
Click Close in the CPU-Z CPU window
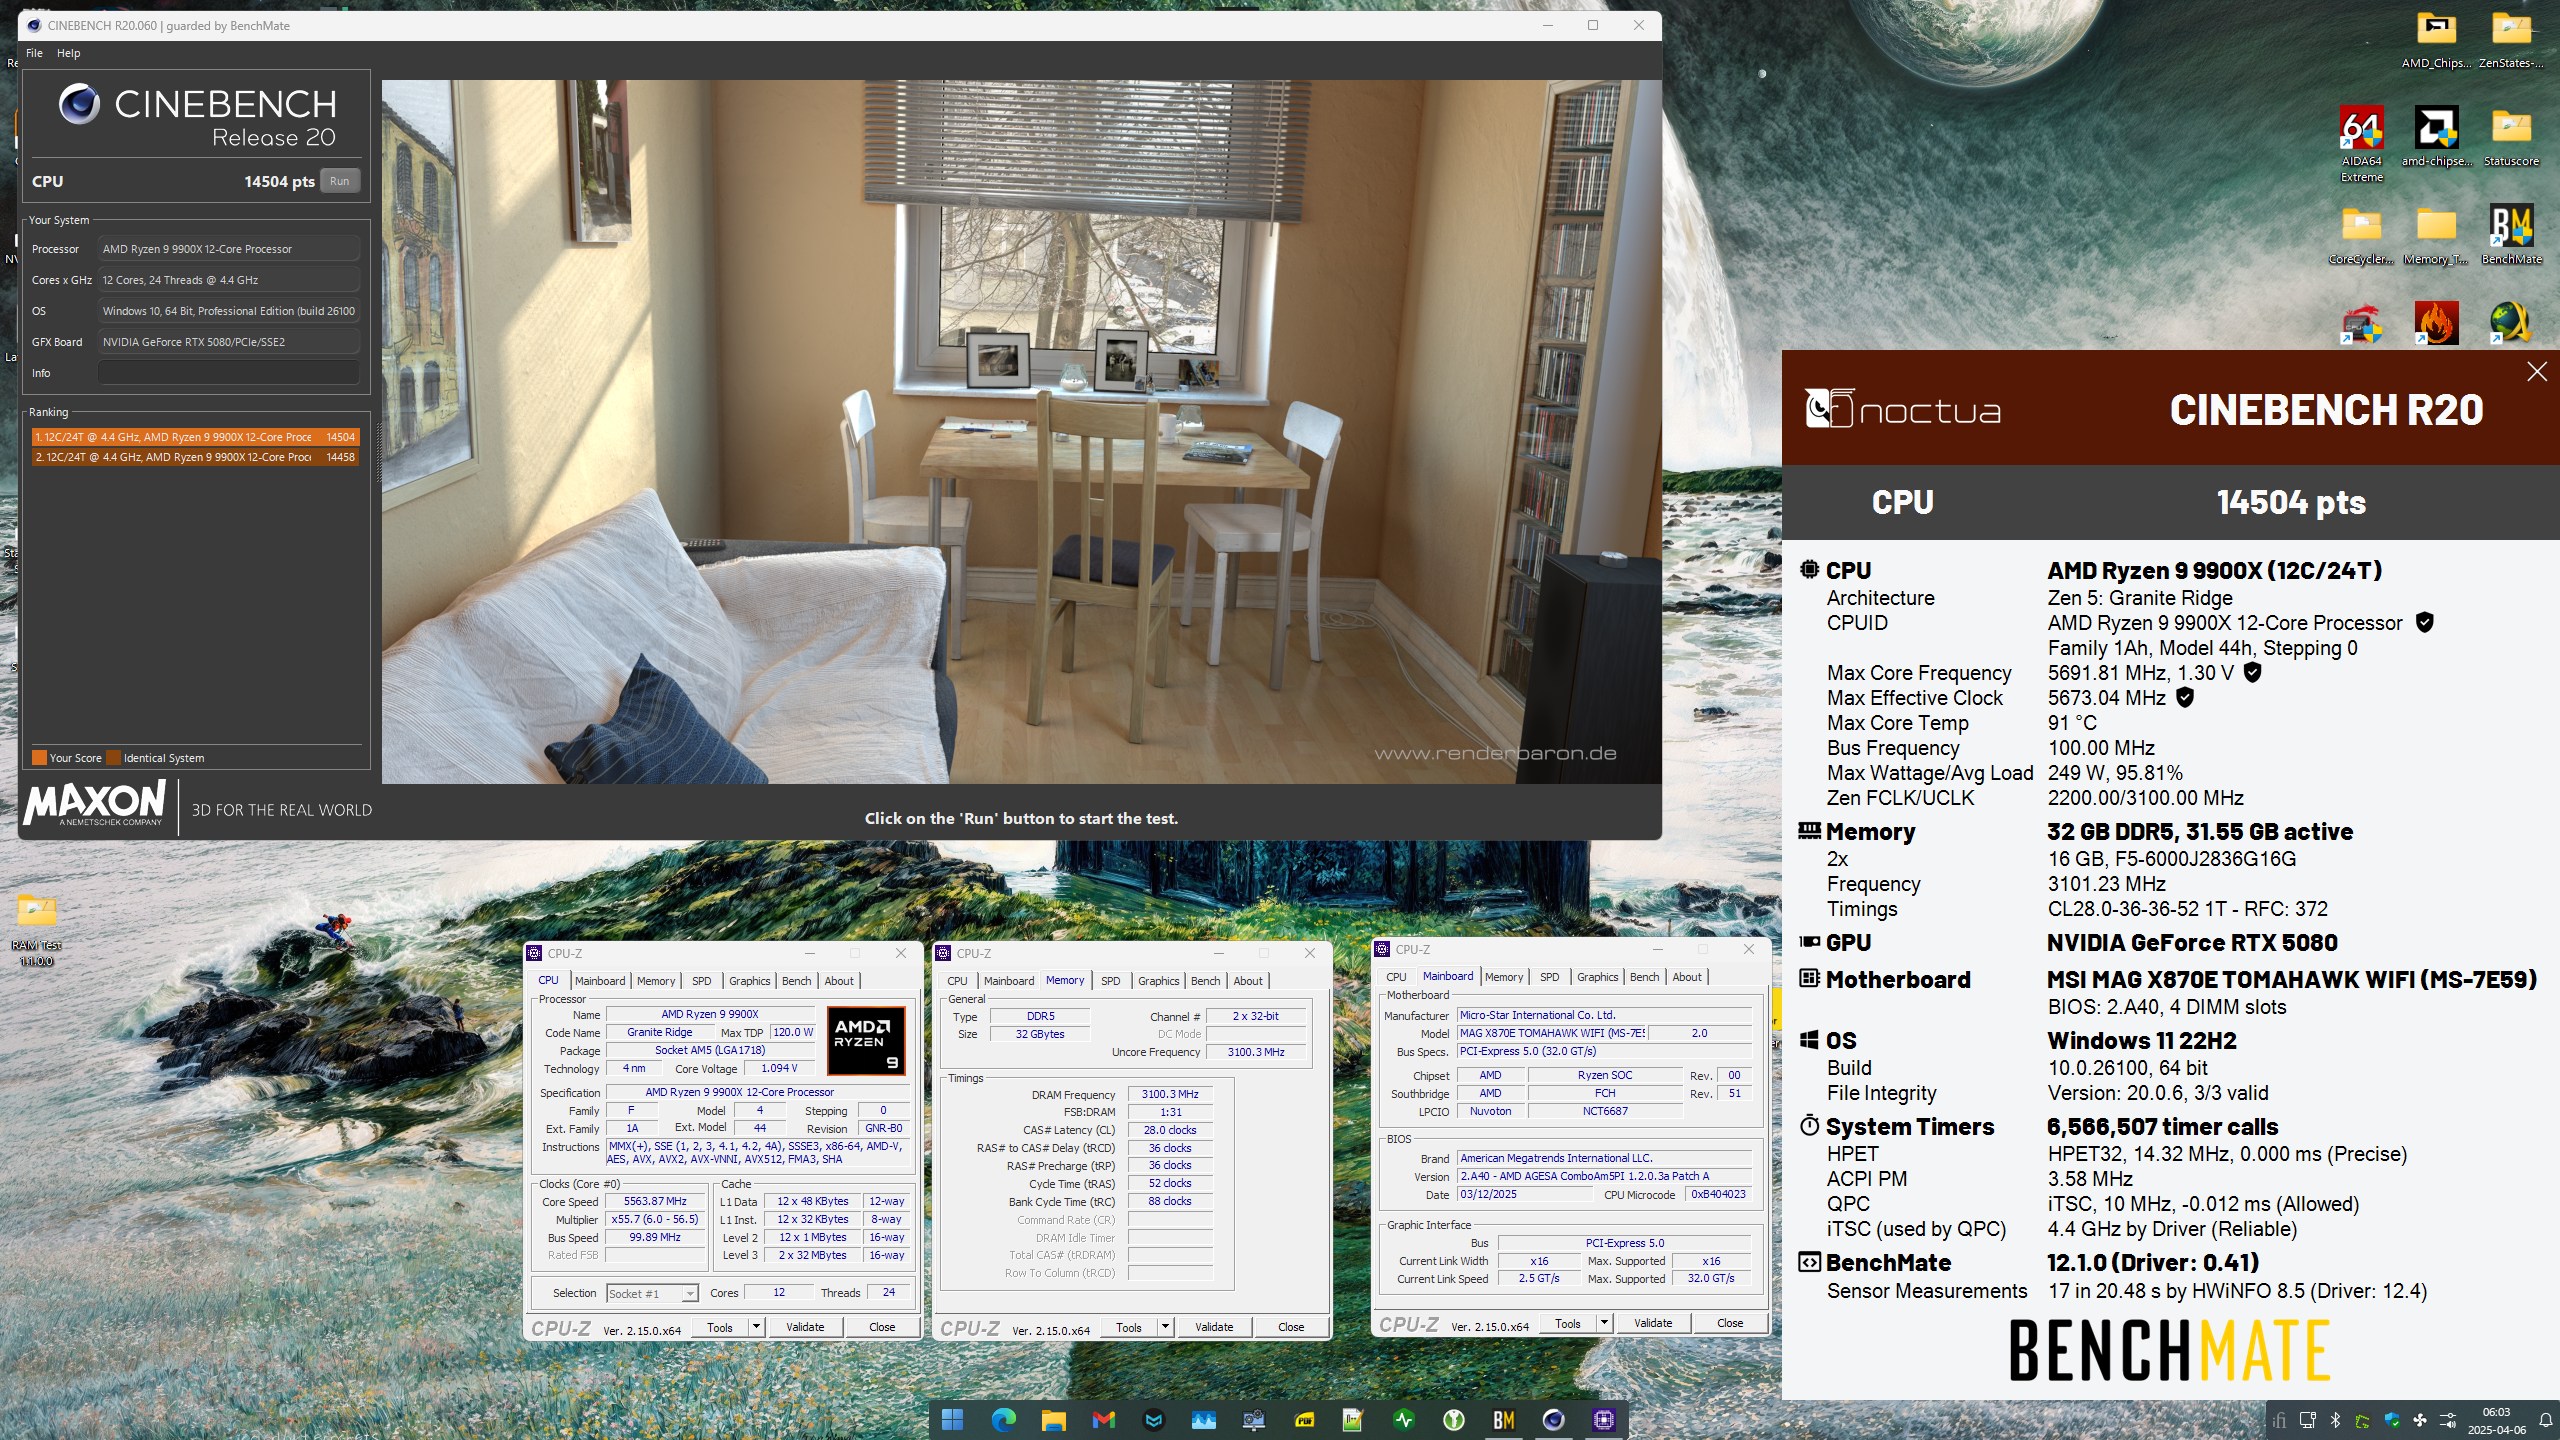click(882, 1327)
